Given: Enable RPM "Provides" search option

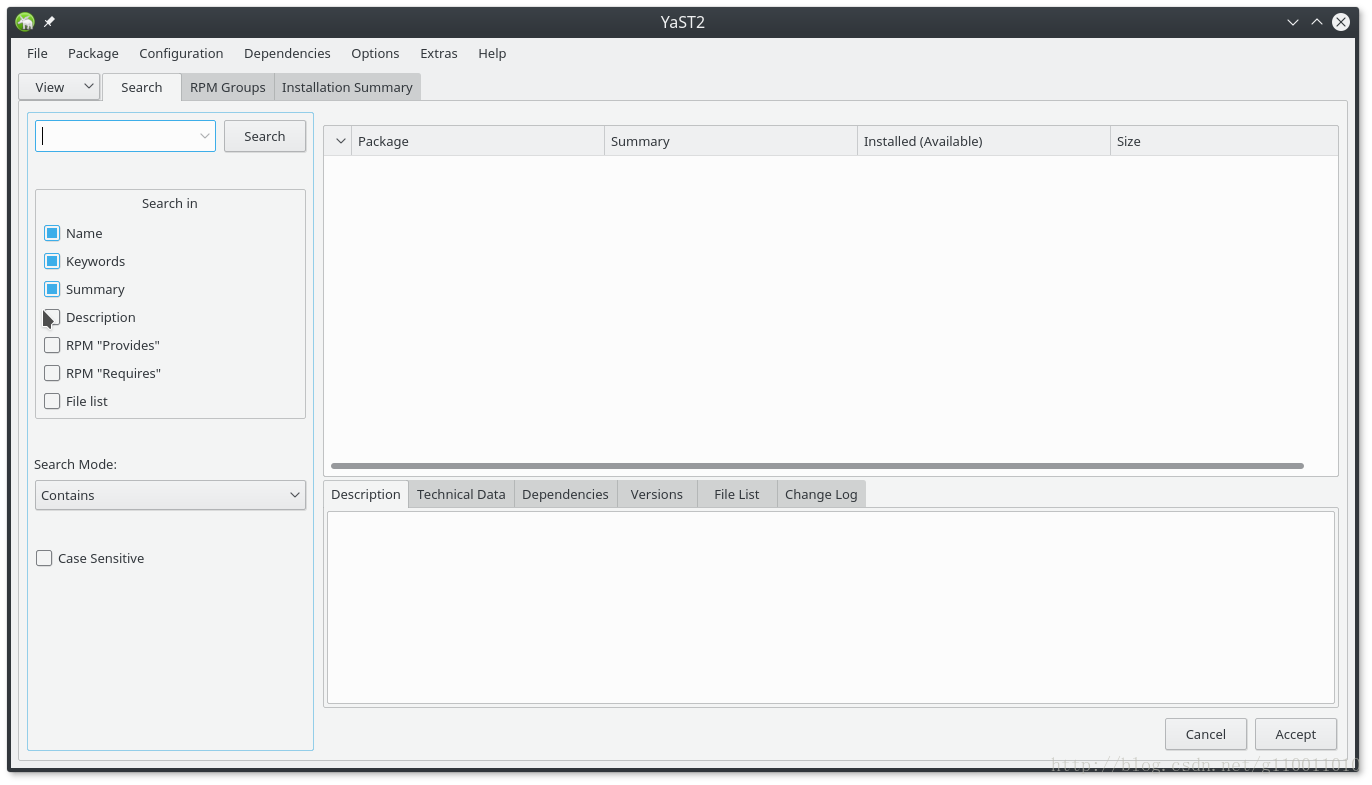Looking at the screenshot, I should pyautogui.click(x=52, y=345).
